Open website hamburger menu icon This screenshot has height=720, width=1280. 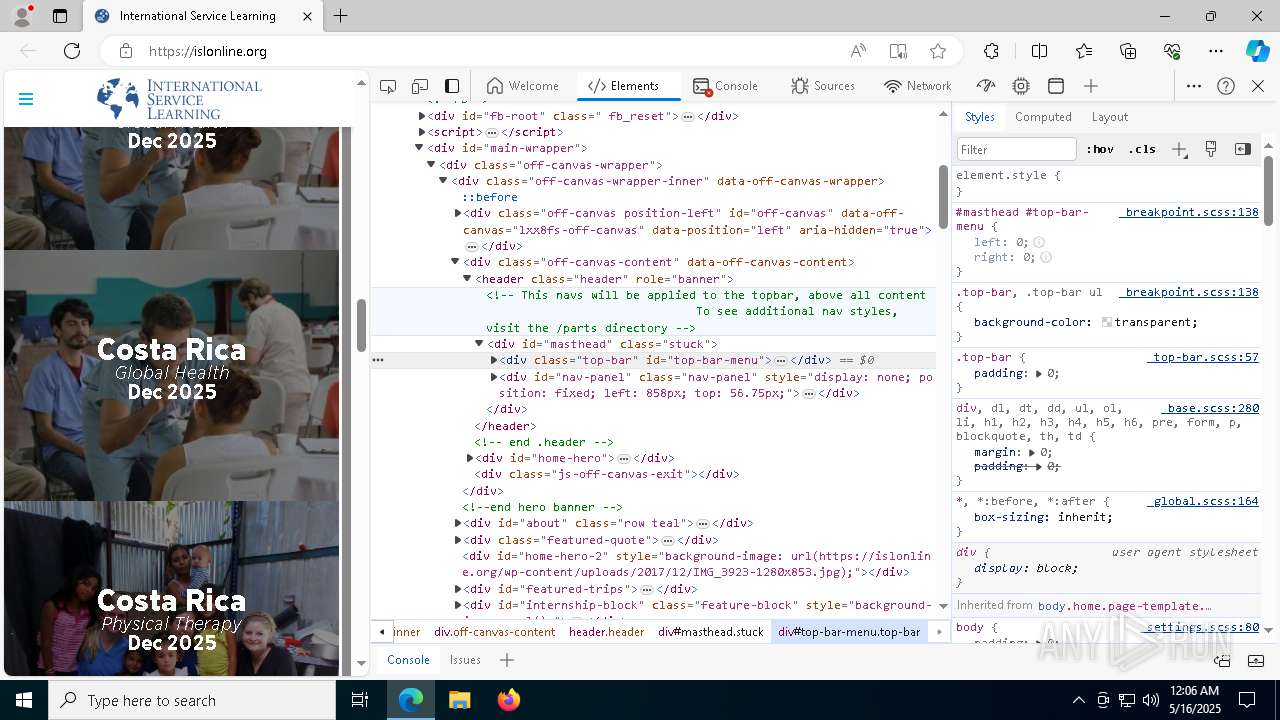click(x=26, y=99)
